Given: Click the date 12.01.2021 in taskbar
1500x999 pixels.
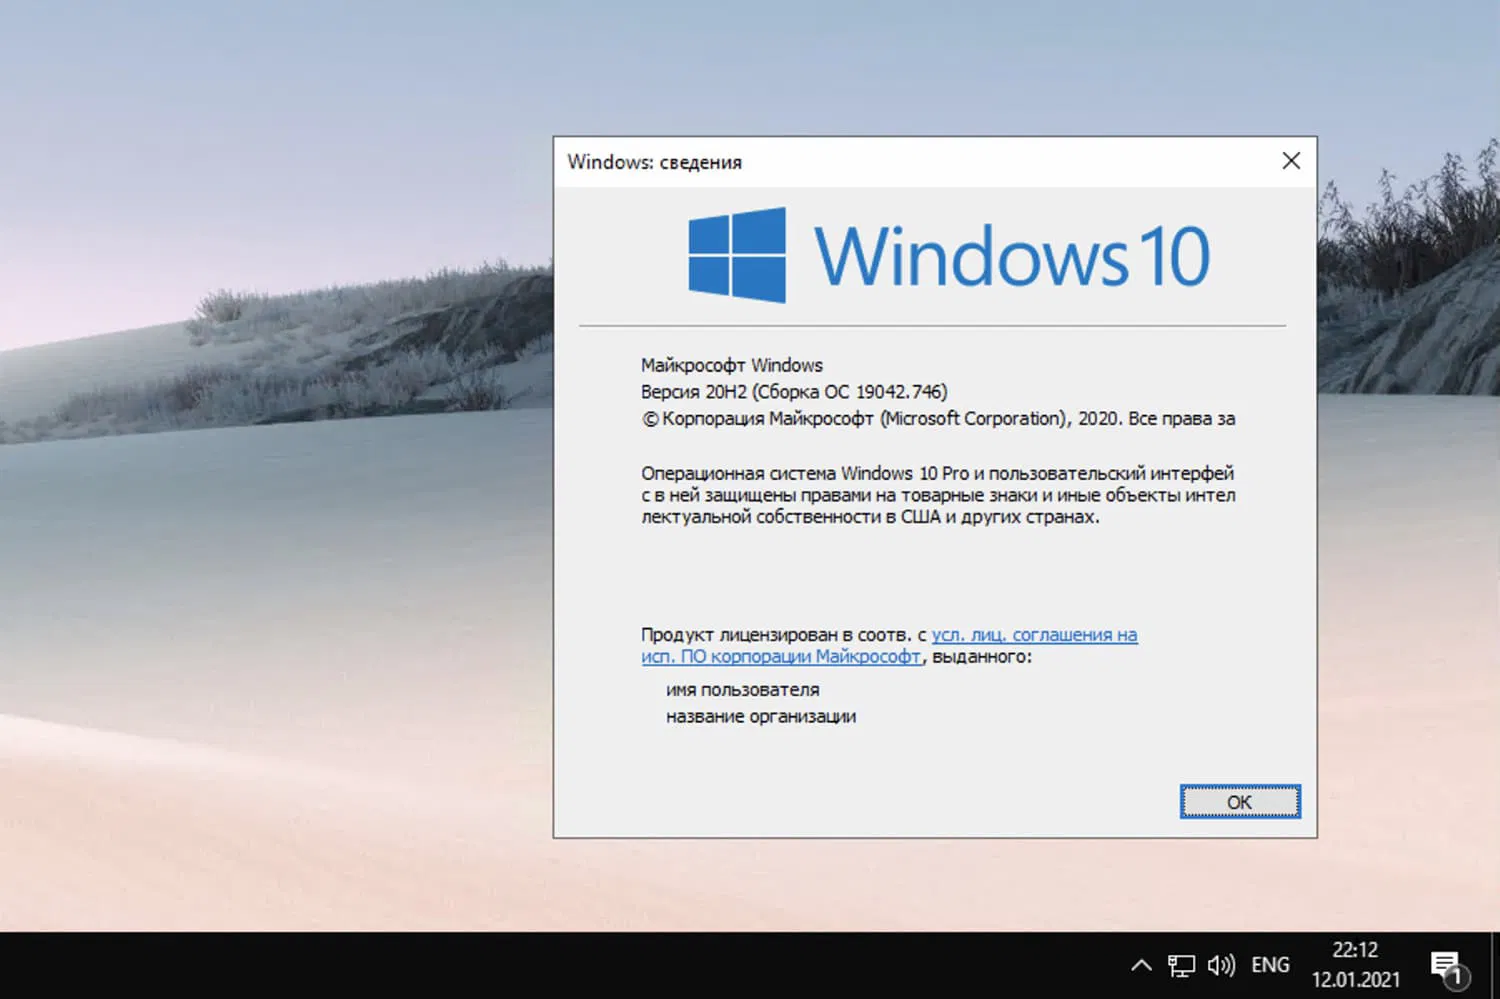Looking at the screenshot, I should (x=1355, y=978).
